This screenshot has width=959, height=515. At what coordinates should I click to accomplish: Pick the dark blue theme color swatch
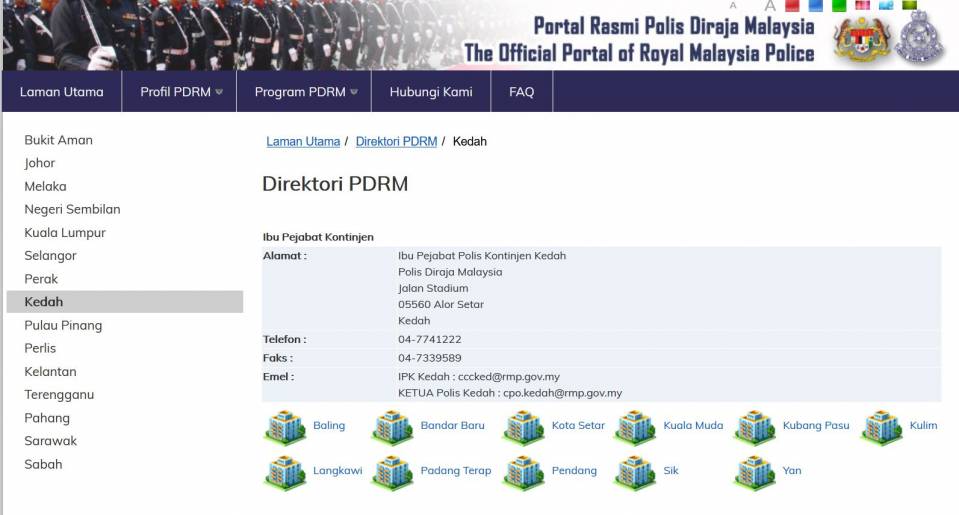point(815,6)
